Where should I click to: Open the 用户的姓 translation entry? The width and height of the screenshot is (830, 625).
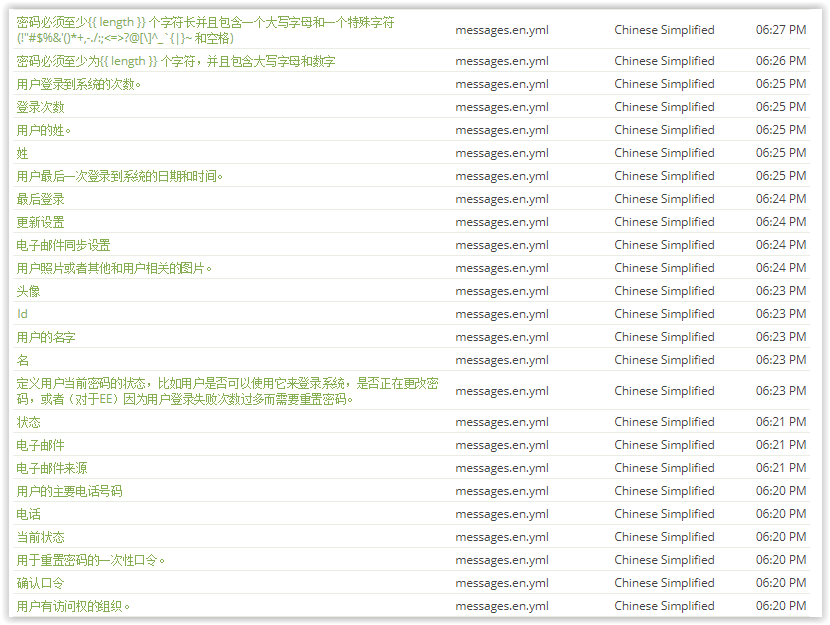click(x=43, y=130)
